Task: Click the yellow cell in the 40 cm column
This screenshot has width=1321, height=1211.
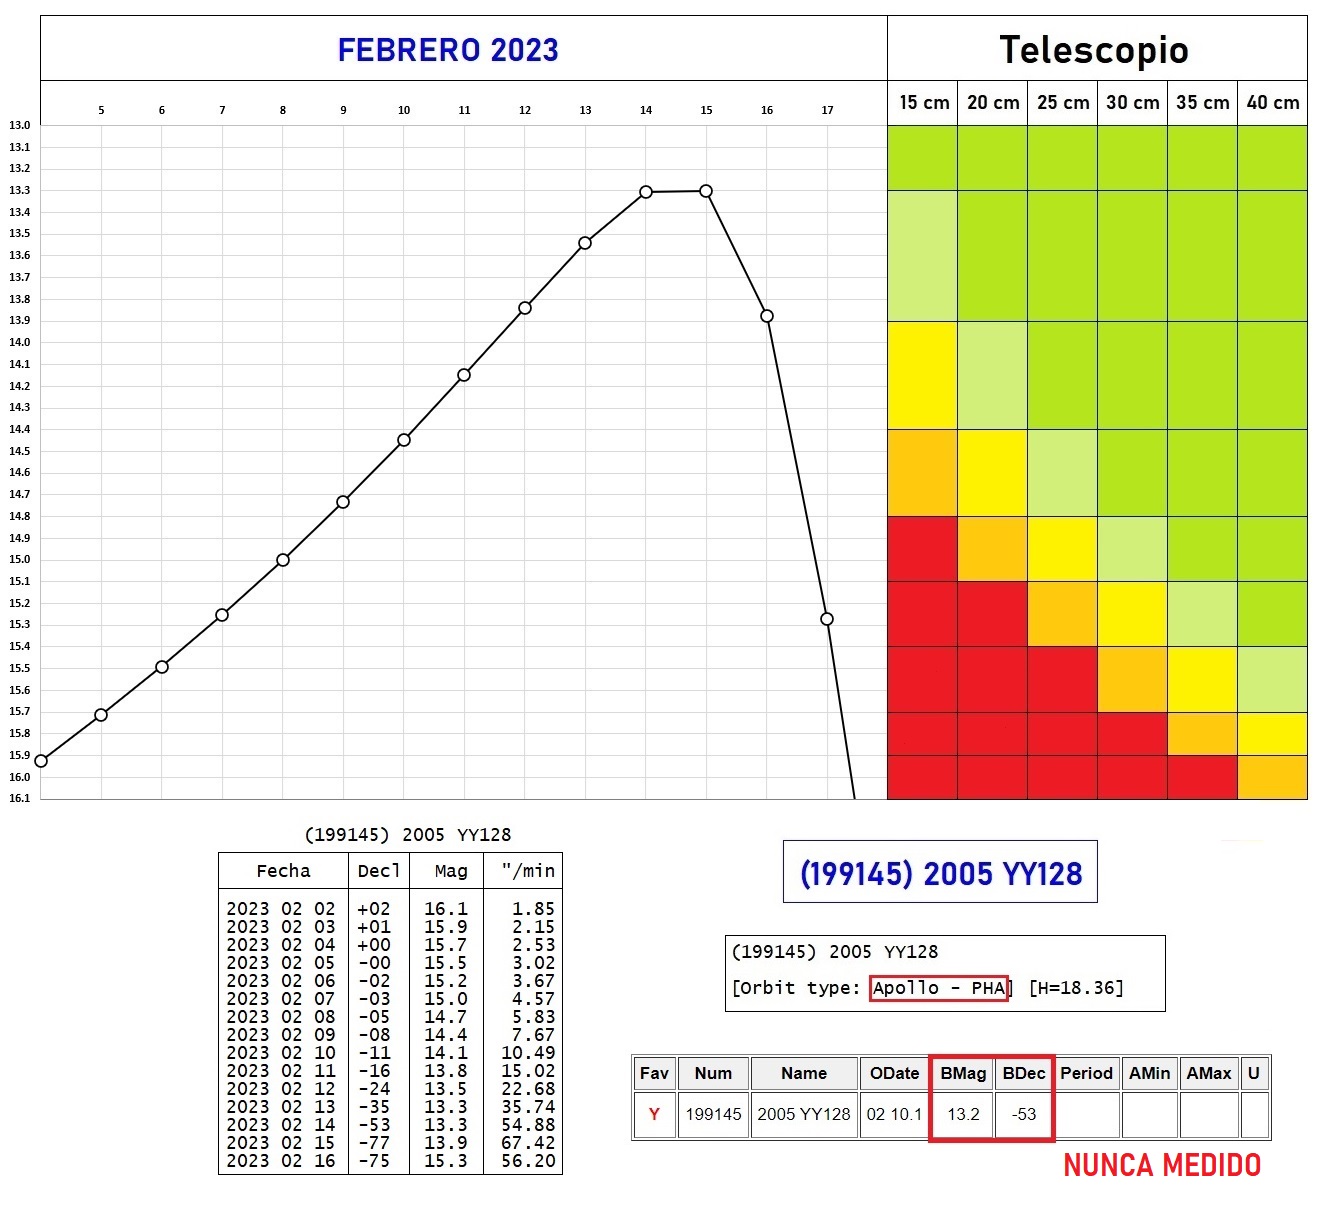Action: tap(1273, 734)
